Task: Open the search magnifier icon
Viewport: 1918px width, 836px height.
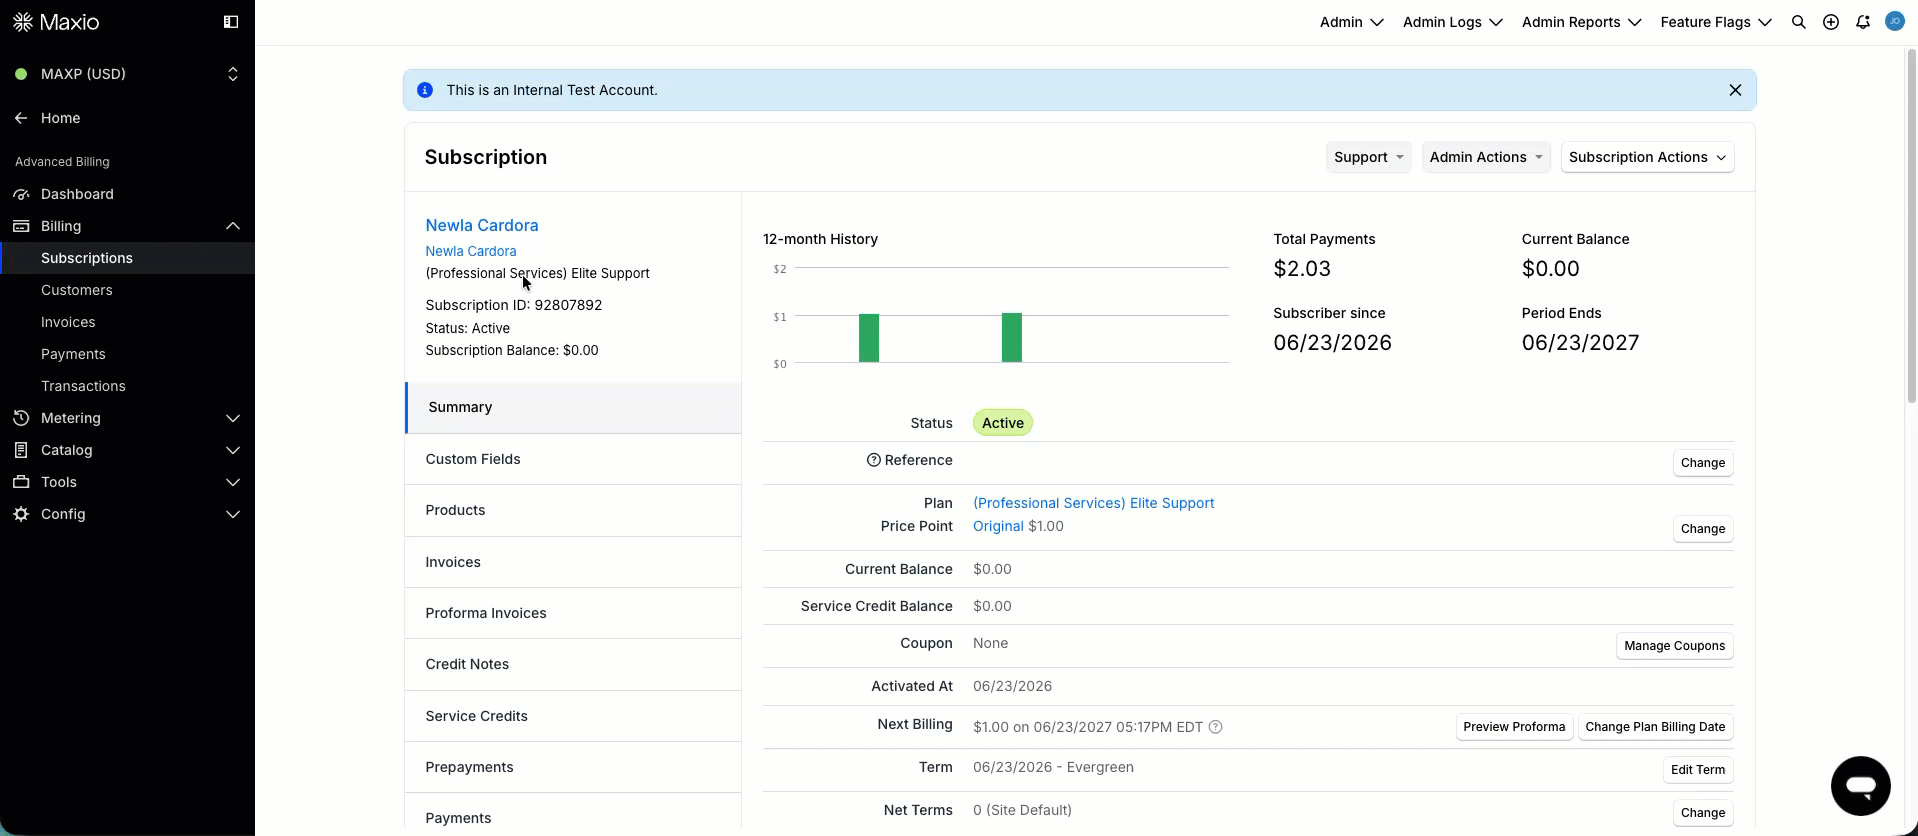Action: click(x=1798, y=22)
